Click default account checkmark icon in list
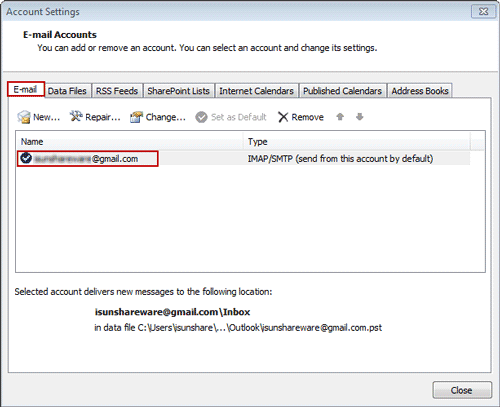Viewport: 500px width, 407px height. [26, 158]
